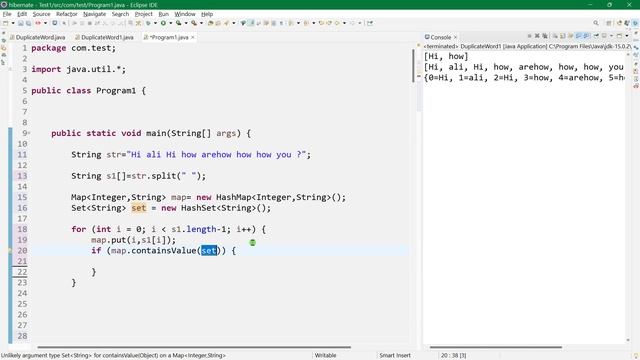Open the Window menu
Viewport: 640px width, 360px height.
pos(185,14)
